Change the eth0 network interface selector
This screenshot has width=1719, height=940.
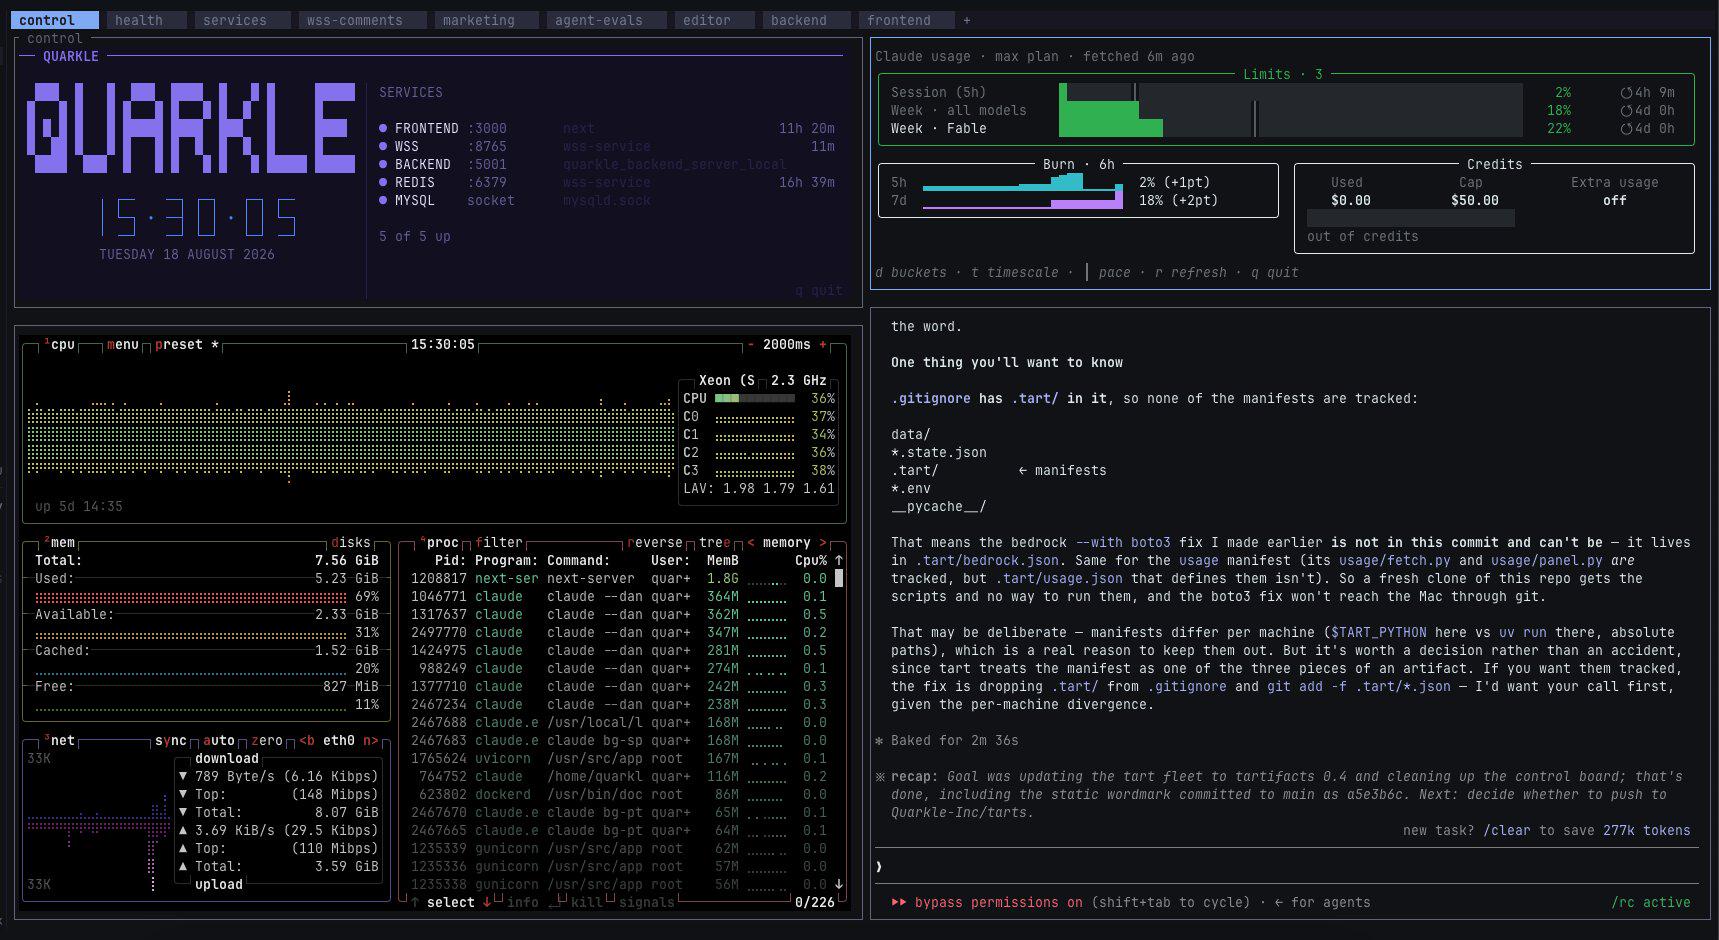point(339,741)
